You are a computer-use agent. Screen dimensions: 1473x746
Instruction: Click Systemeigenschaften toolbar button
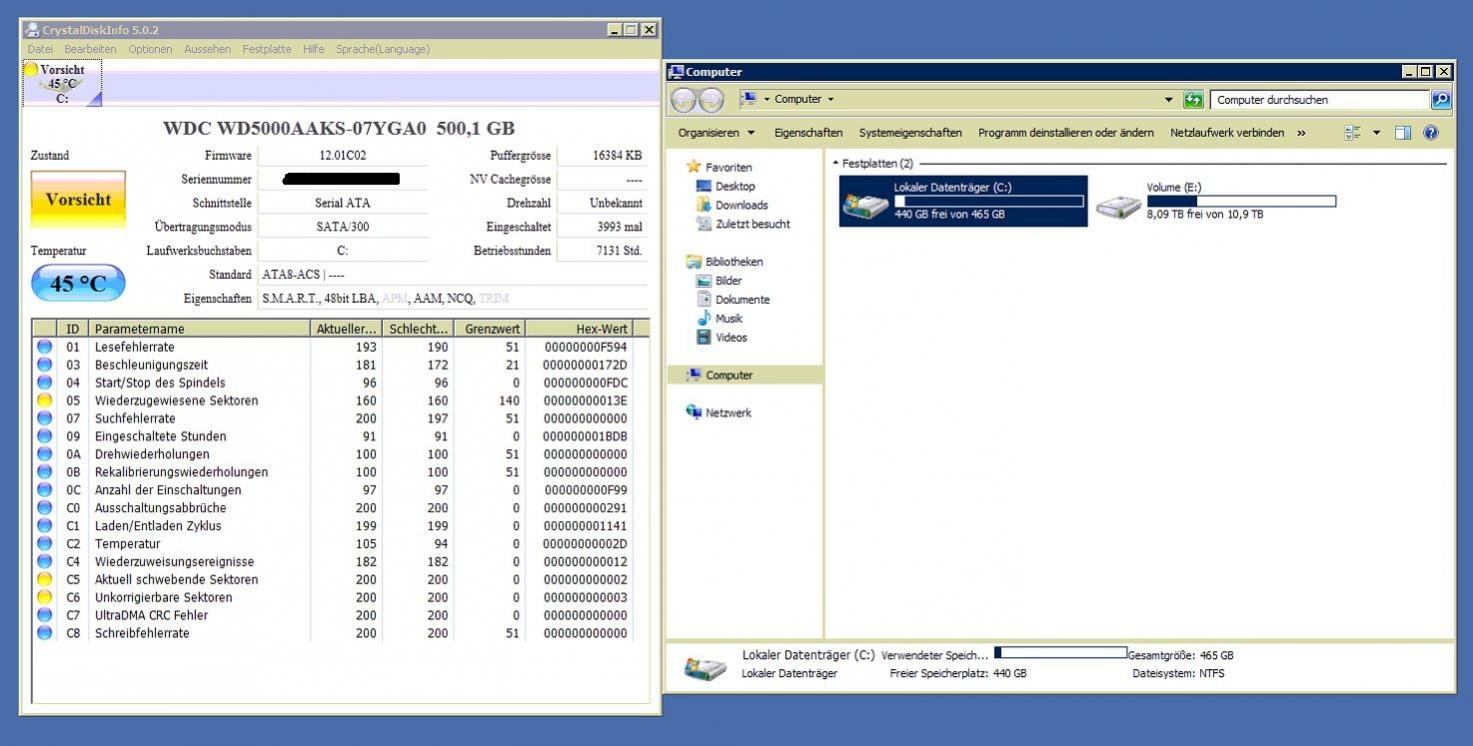pyautogui.click(x=910, y=133)
